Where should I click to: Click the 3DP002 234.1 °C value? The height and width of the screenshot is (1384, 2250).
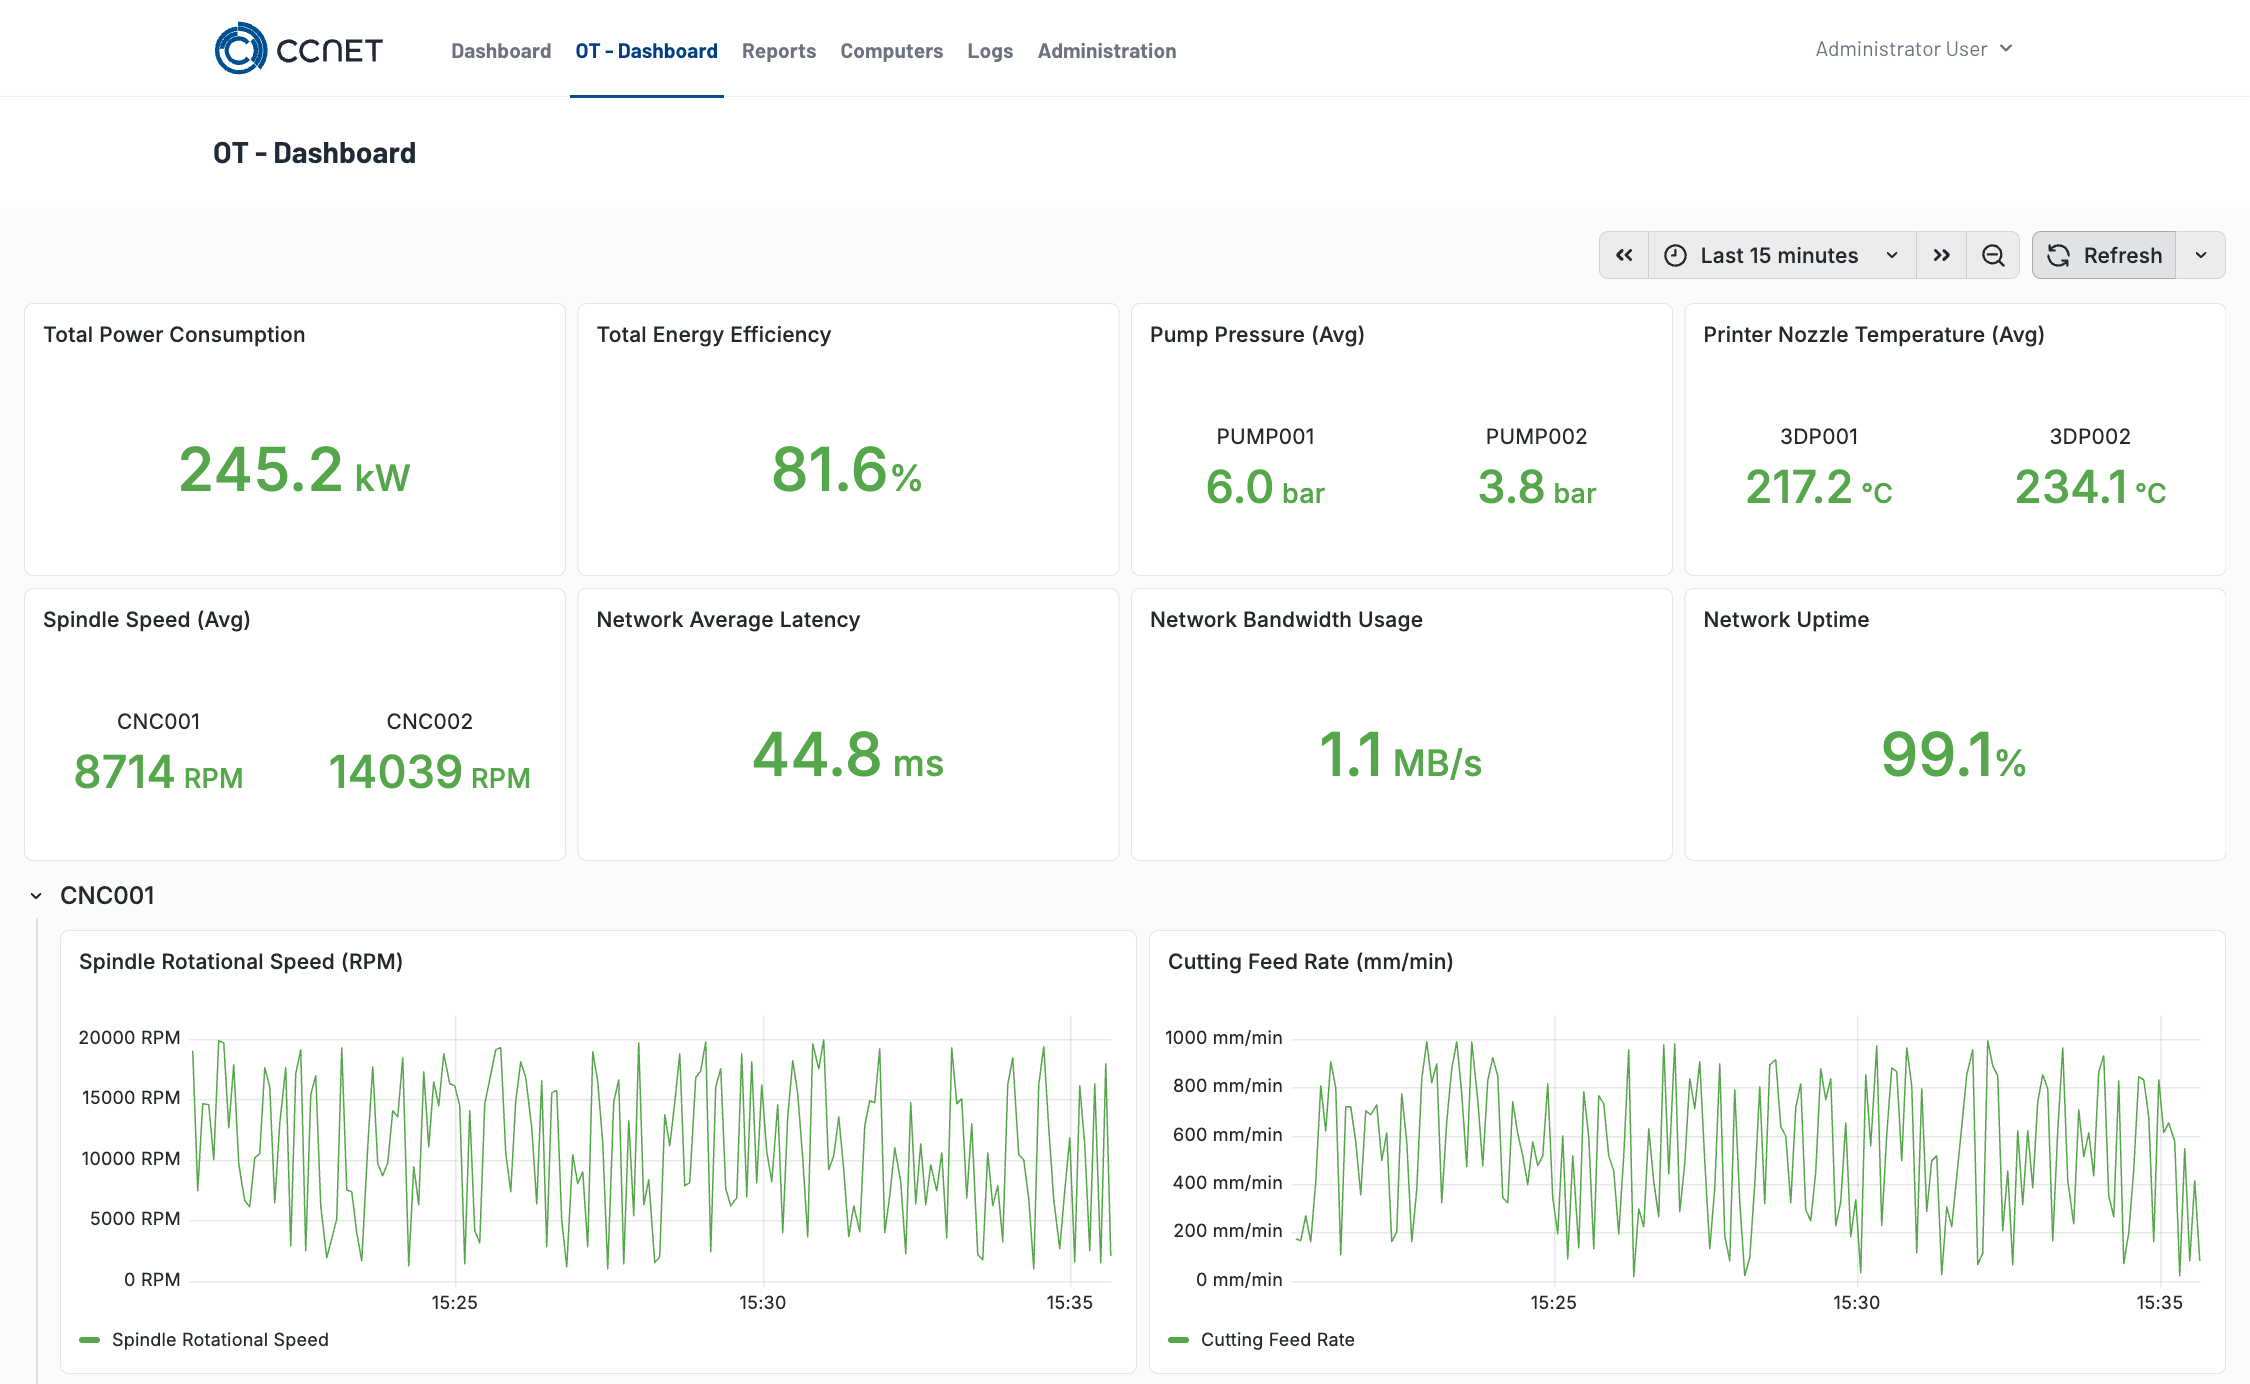click(2090, 488)
